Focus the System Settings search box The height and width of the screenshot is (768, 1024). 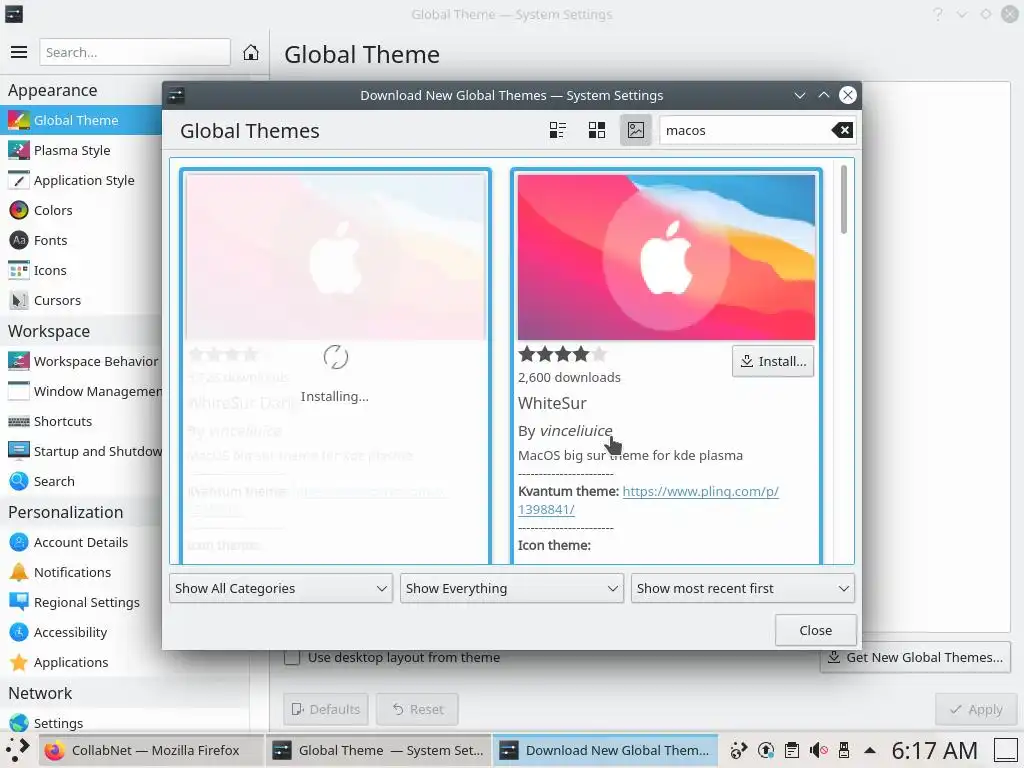(135, 52)
